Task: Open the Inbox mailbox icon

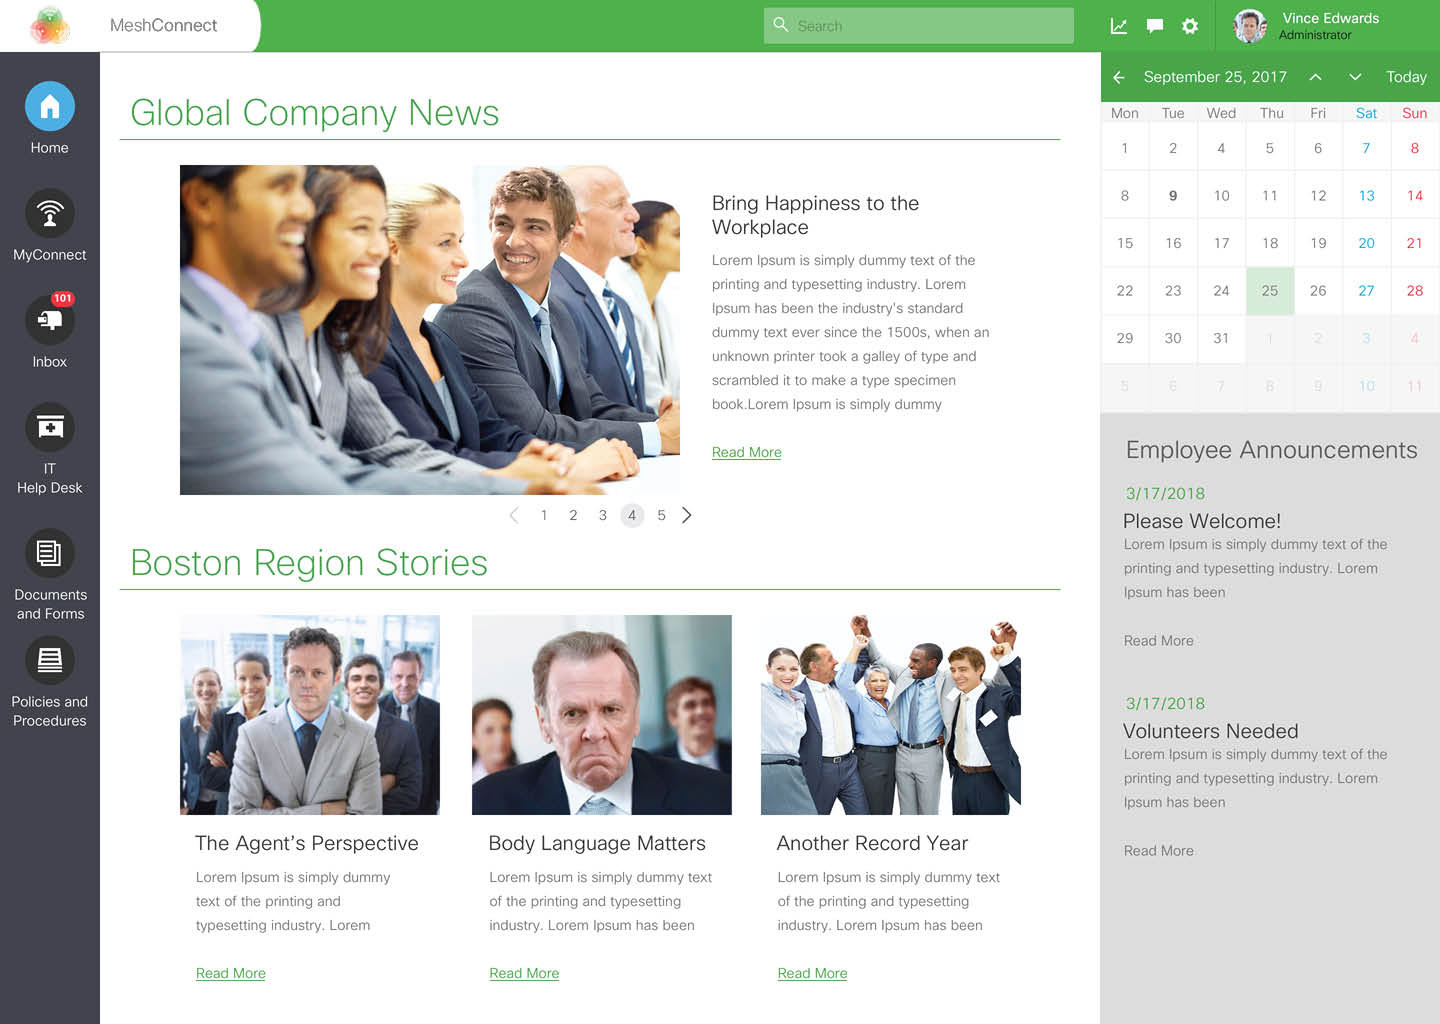Action: tap(49, 320)
